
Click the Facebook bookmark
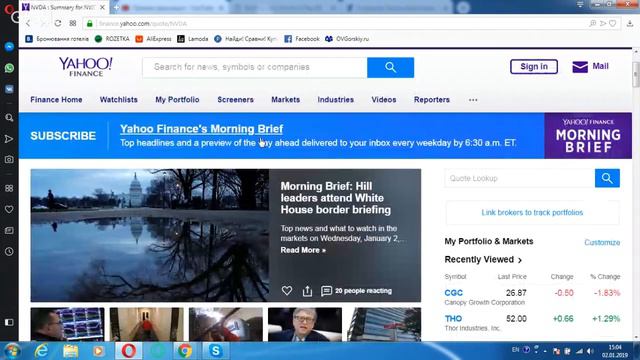click(302, 39)
